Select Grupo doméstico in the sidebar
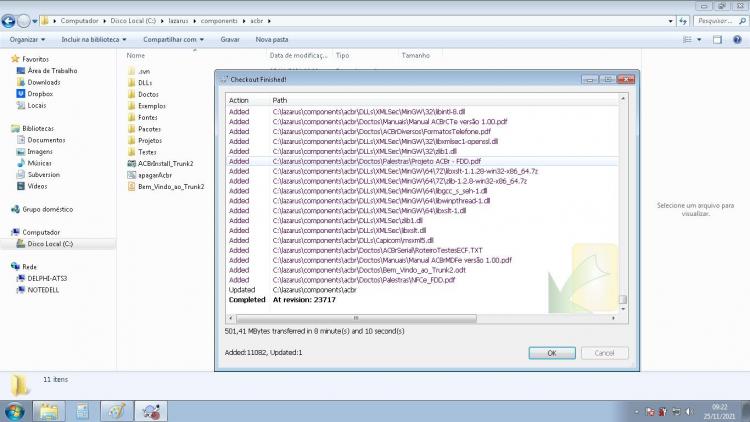The width and height of the screenshot is (750, 422). coord(42,209)
